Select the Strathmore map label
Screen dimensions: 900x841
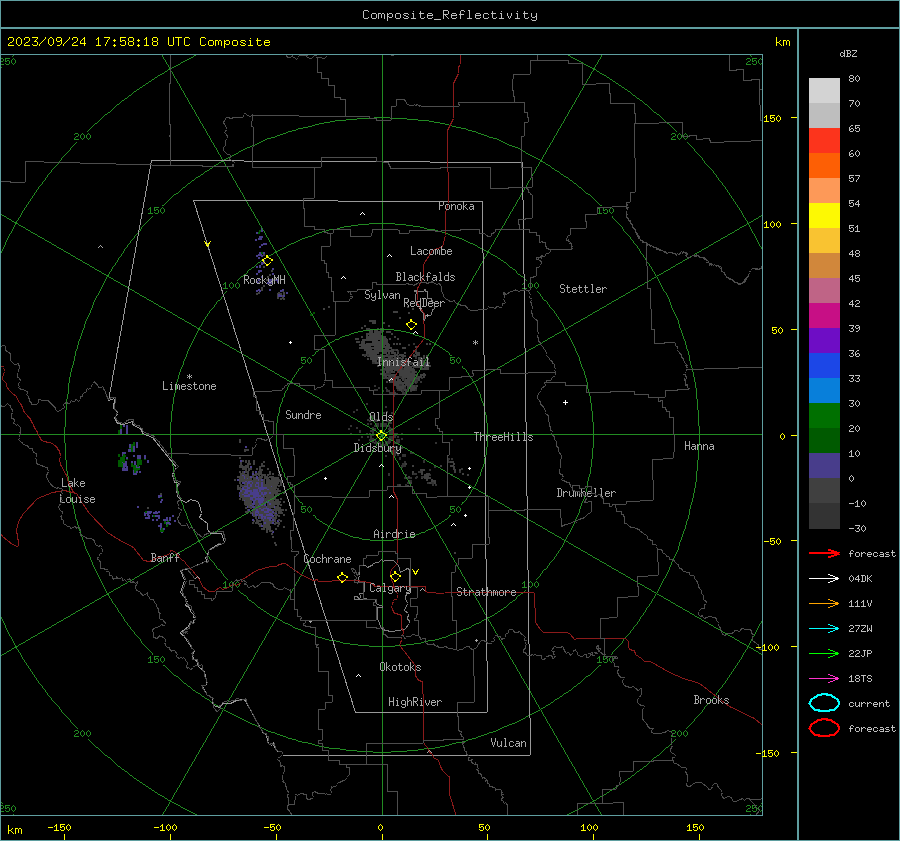(x=486, y=592)
